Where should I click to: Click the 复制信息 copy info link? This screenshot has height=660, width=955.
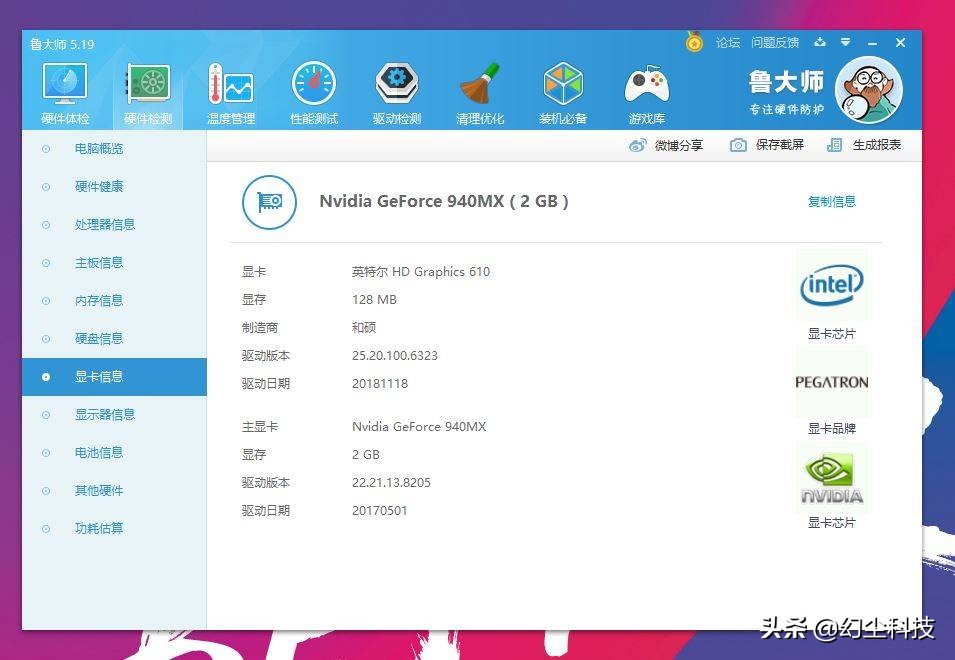pos(831,201)
